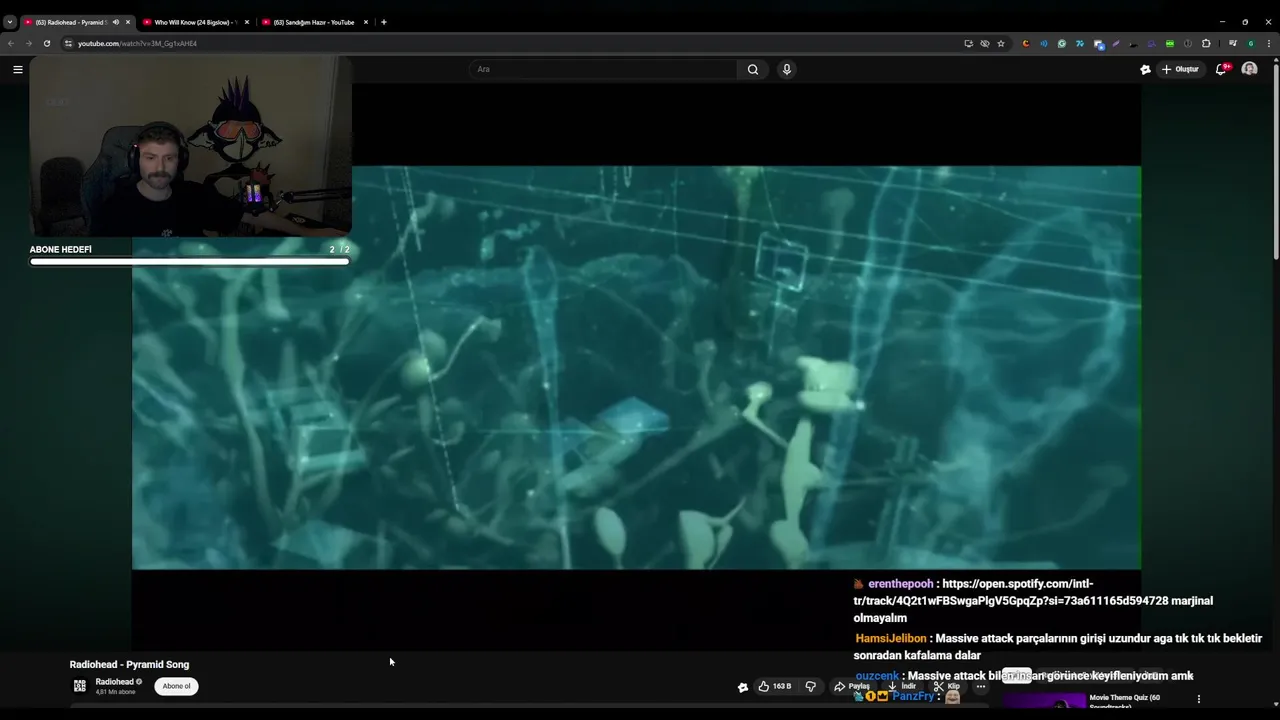Image resolution: width=1280 pixels, height=720 pixels.
Task: Mute the Radiohead tab via speaker icon
Action: (116, 22)
